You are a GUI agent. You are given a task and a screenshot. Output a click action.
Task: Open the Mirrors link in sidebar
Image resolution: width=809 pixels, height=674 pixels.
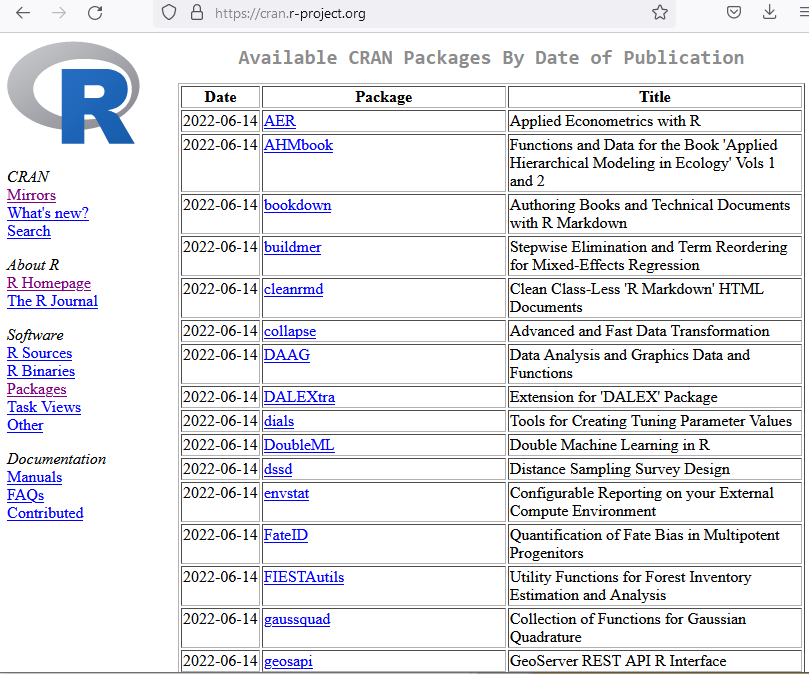pos(31,195)
